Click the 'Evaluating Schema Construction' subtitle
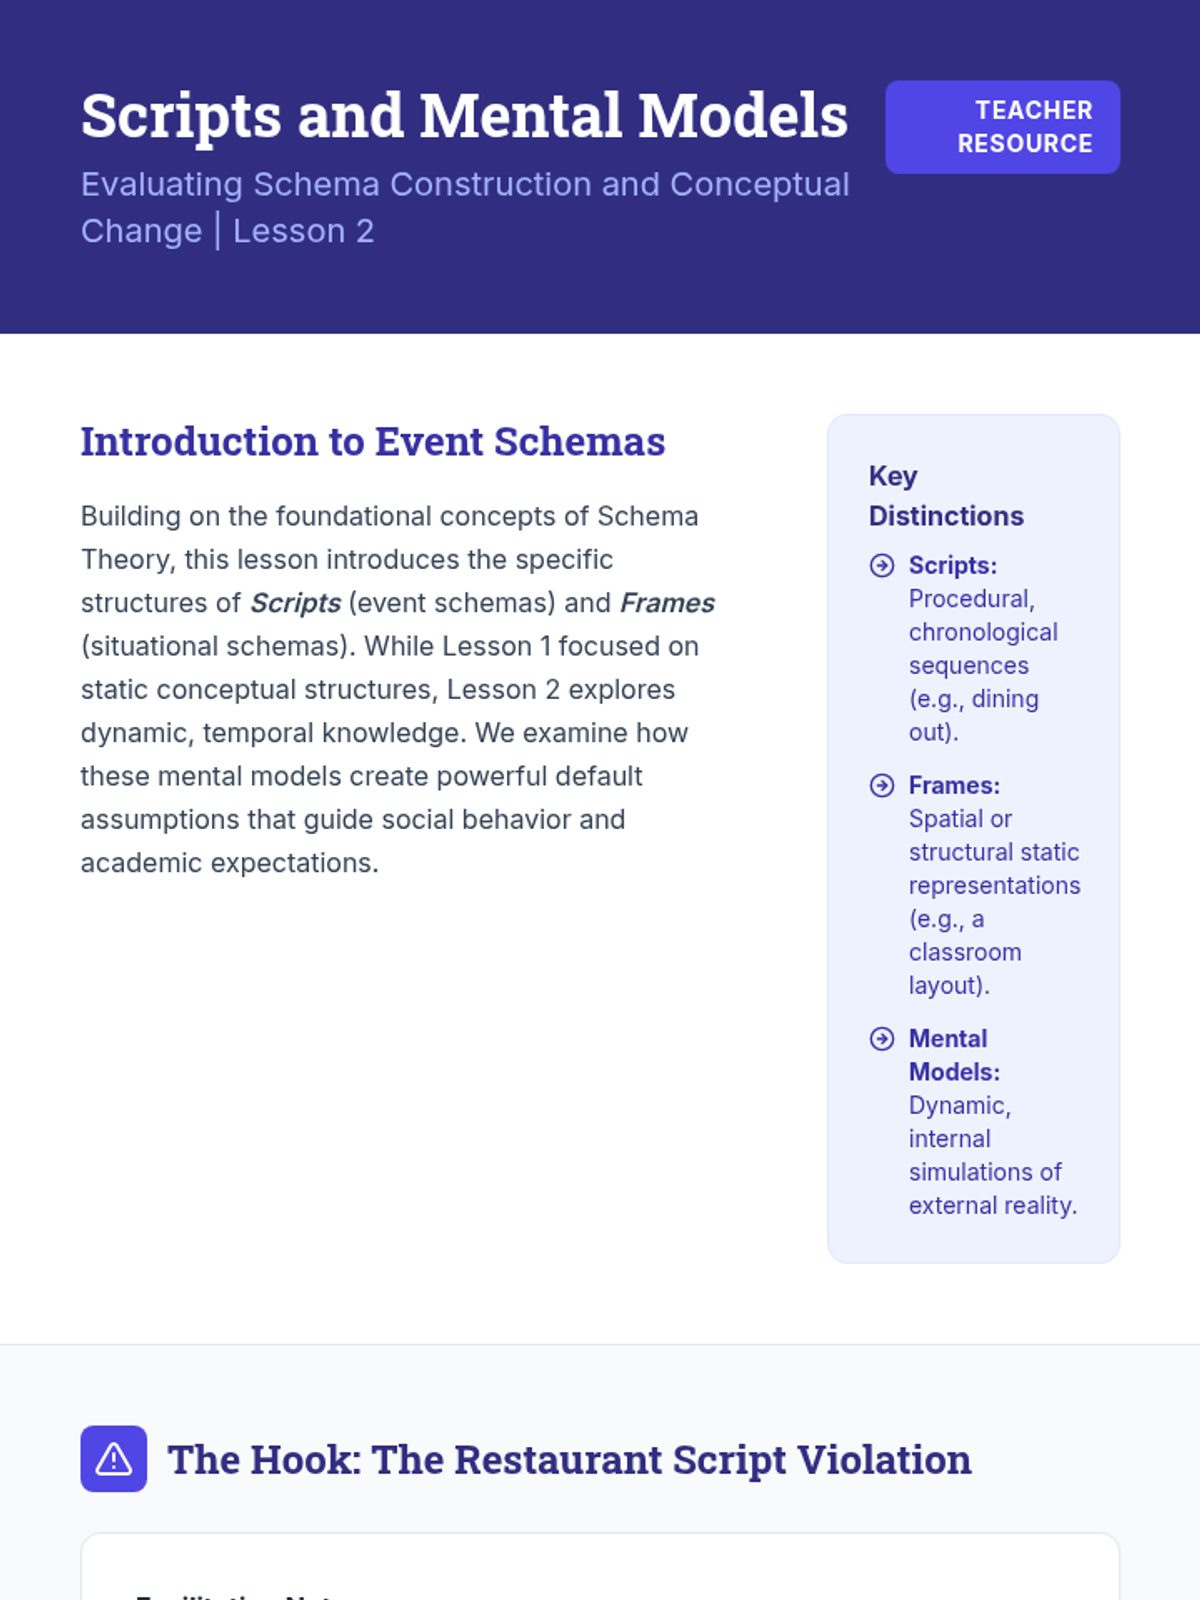The height and width of the screenshot is (1600, 1200). (x=465, y=185)
